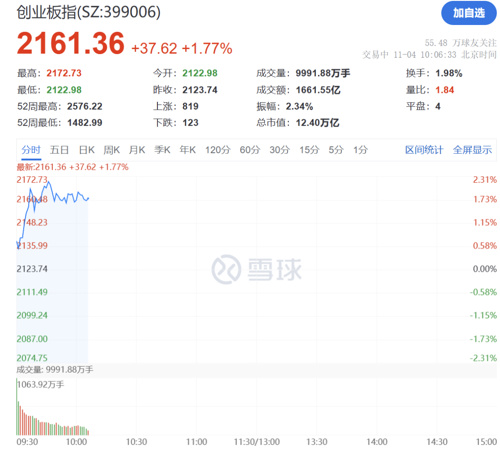500x449 pixels.
Task: Open the 季K chart tab
Action: click(x=162, y=150)
